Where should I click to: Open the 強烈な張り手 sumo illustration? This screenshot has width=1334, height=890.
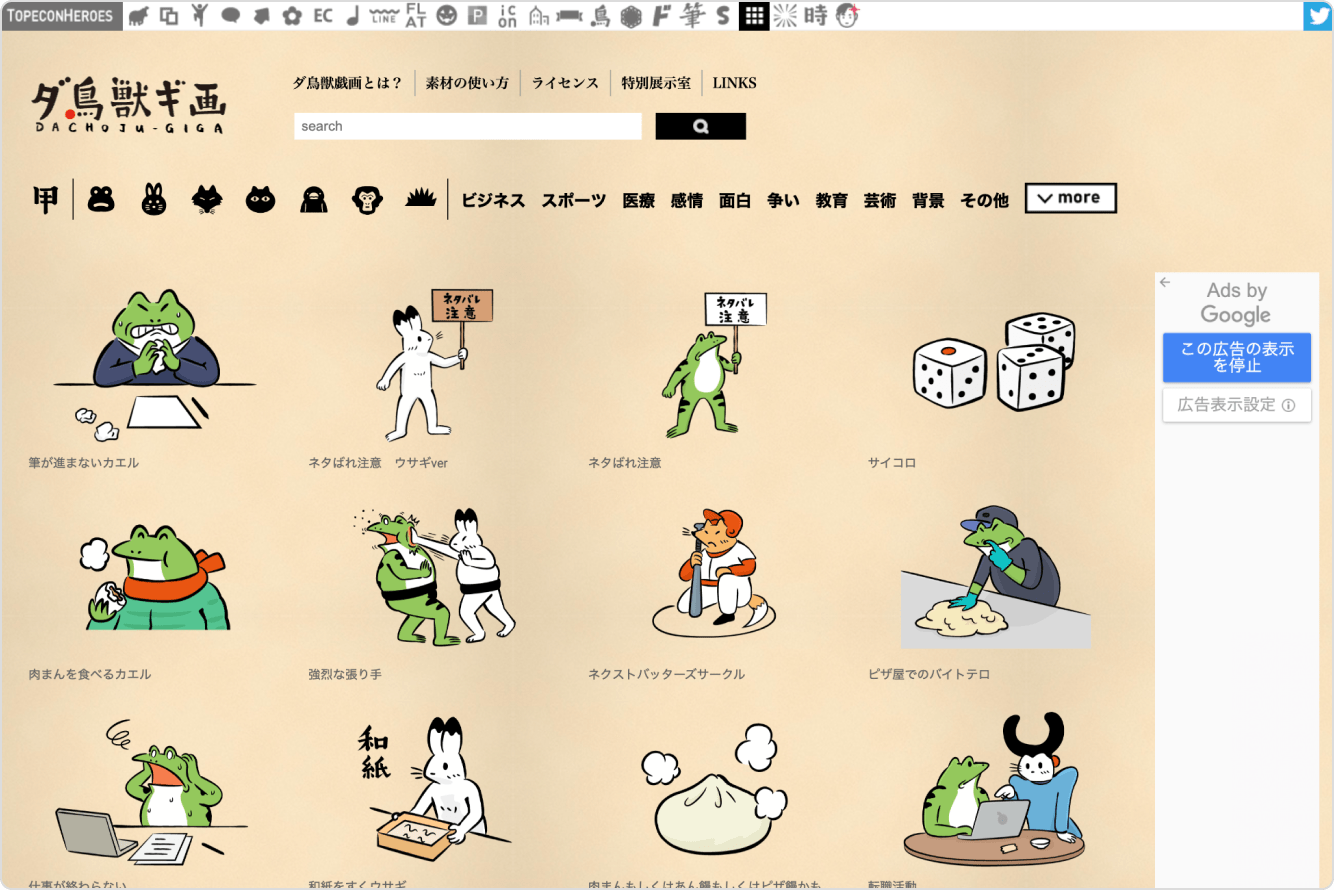pos(435,577)
